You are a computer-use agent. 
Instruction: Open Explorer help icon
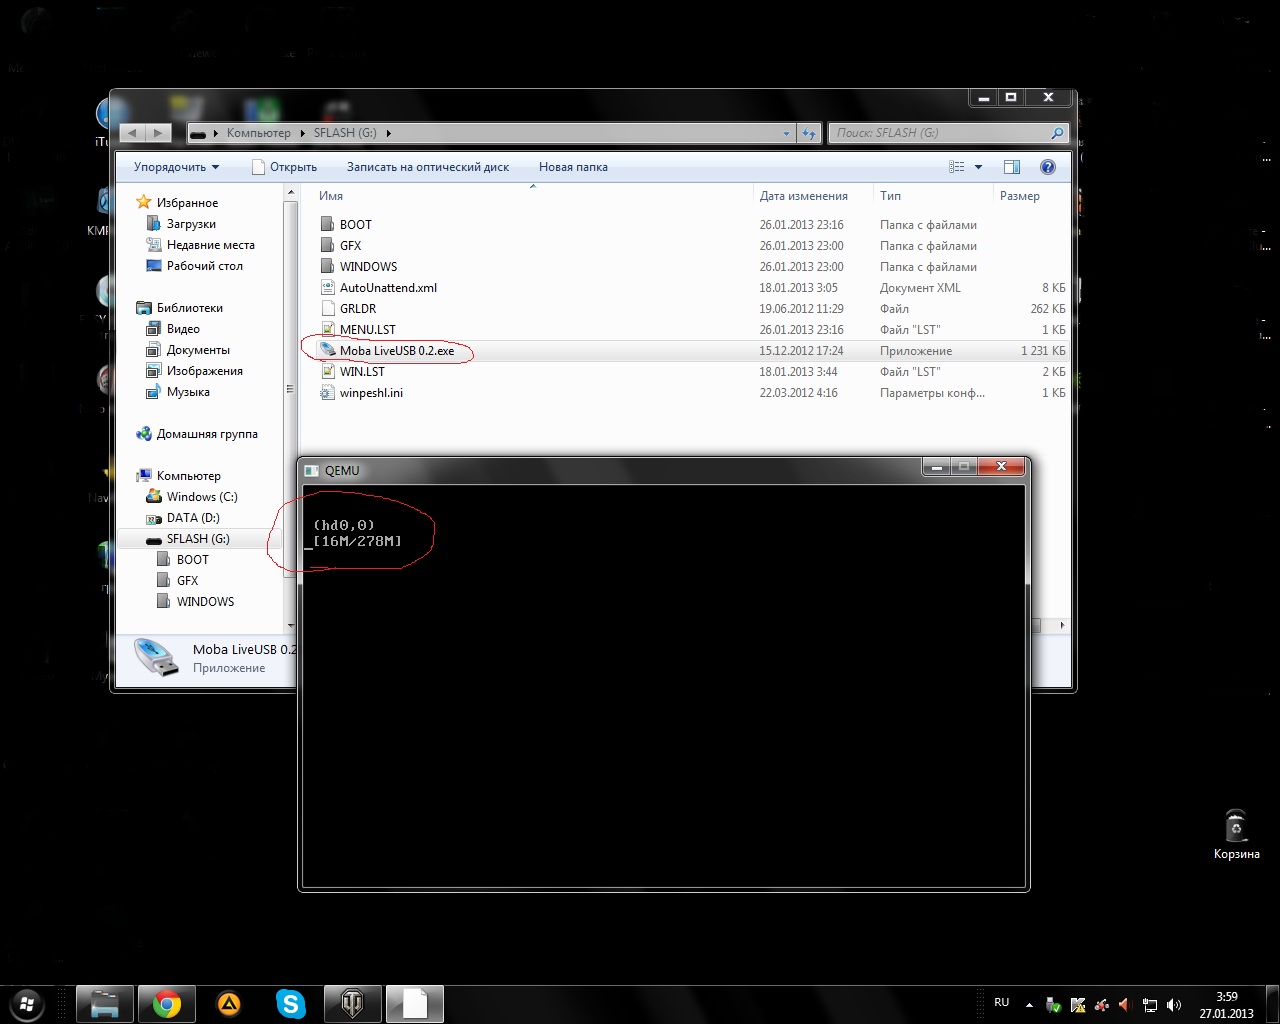[1048, 167]
